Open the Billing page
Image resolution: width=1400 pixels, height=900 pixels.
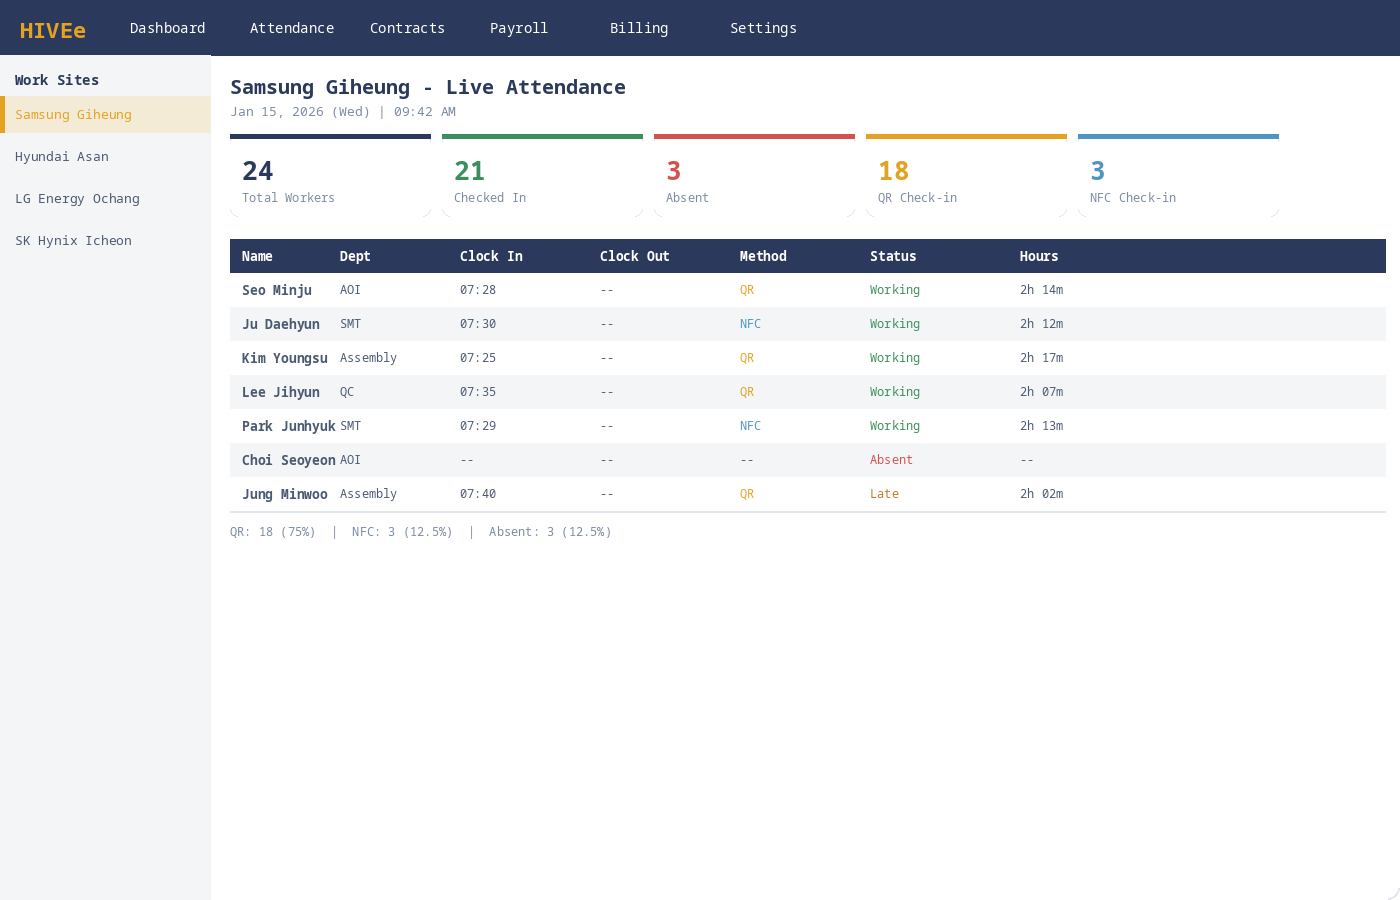click(638, 28)
